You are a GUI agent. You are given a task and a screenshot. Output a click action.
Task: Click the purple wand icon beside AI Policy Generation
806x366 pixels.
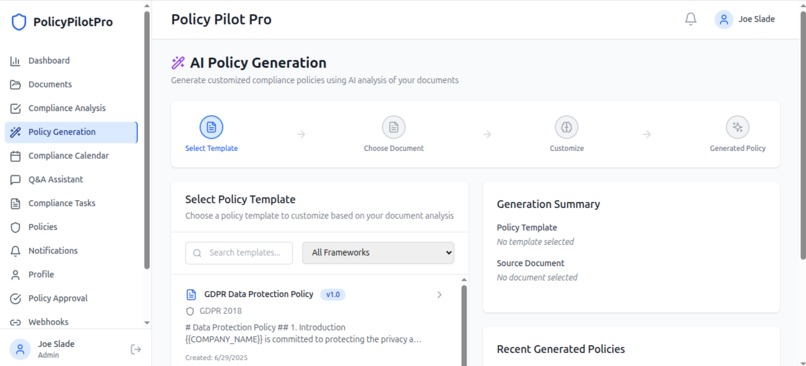pos(178,63)
